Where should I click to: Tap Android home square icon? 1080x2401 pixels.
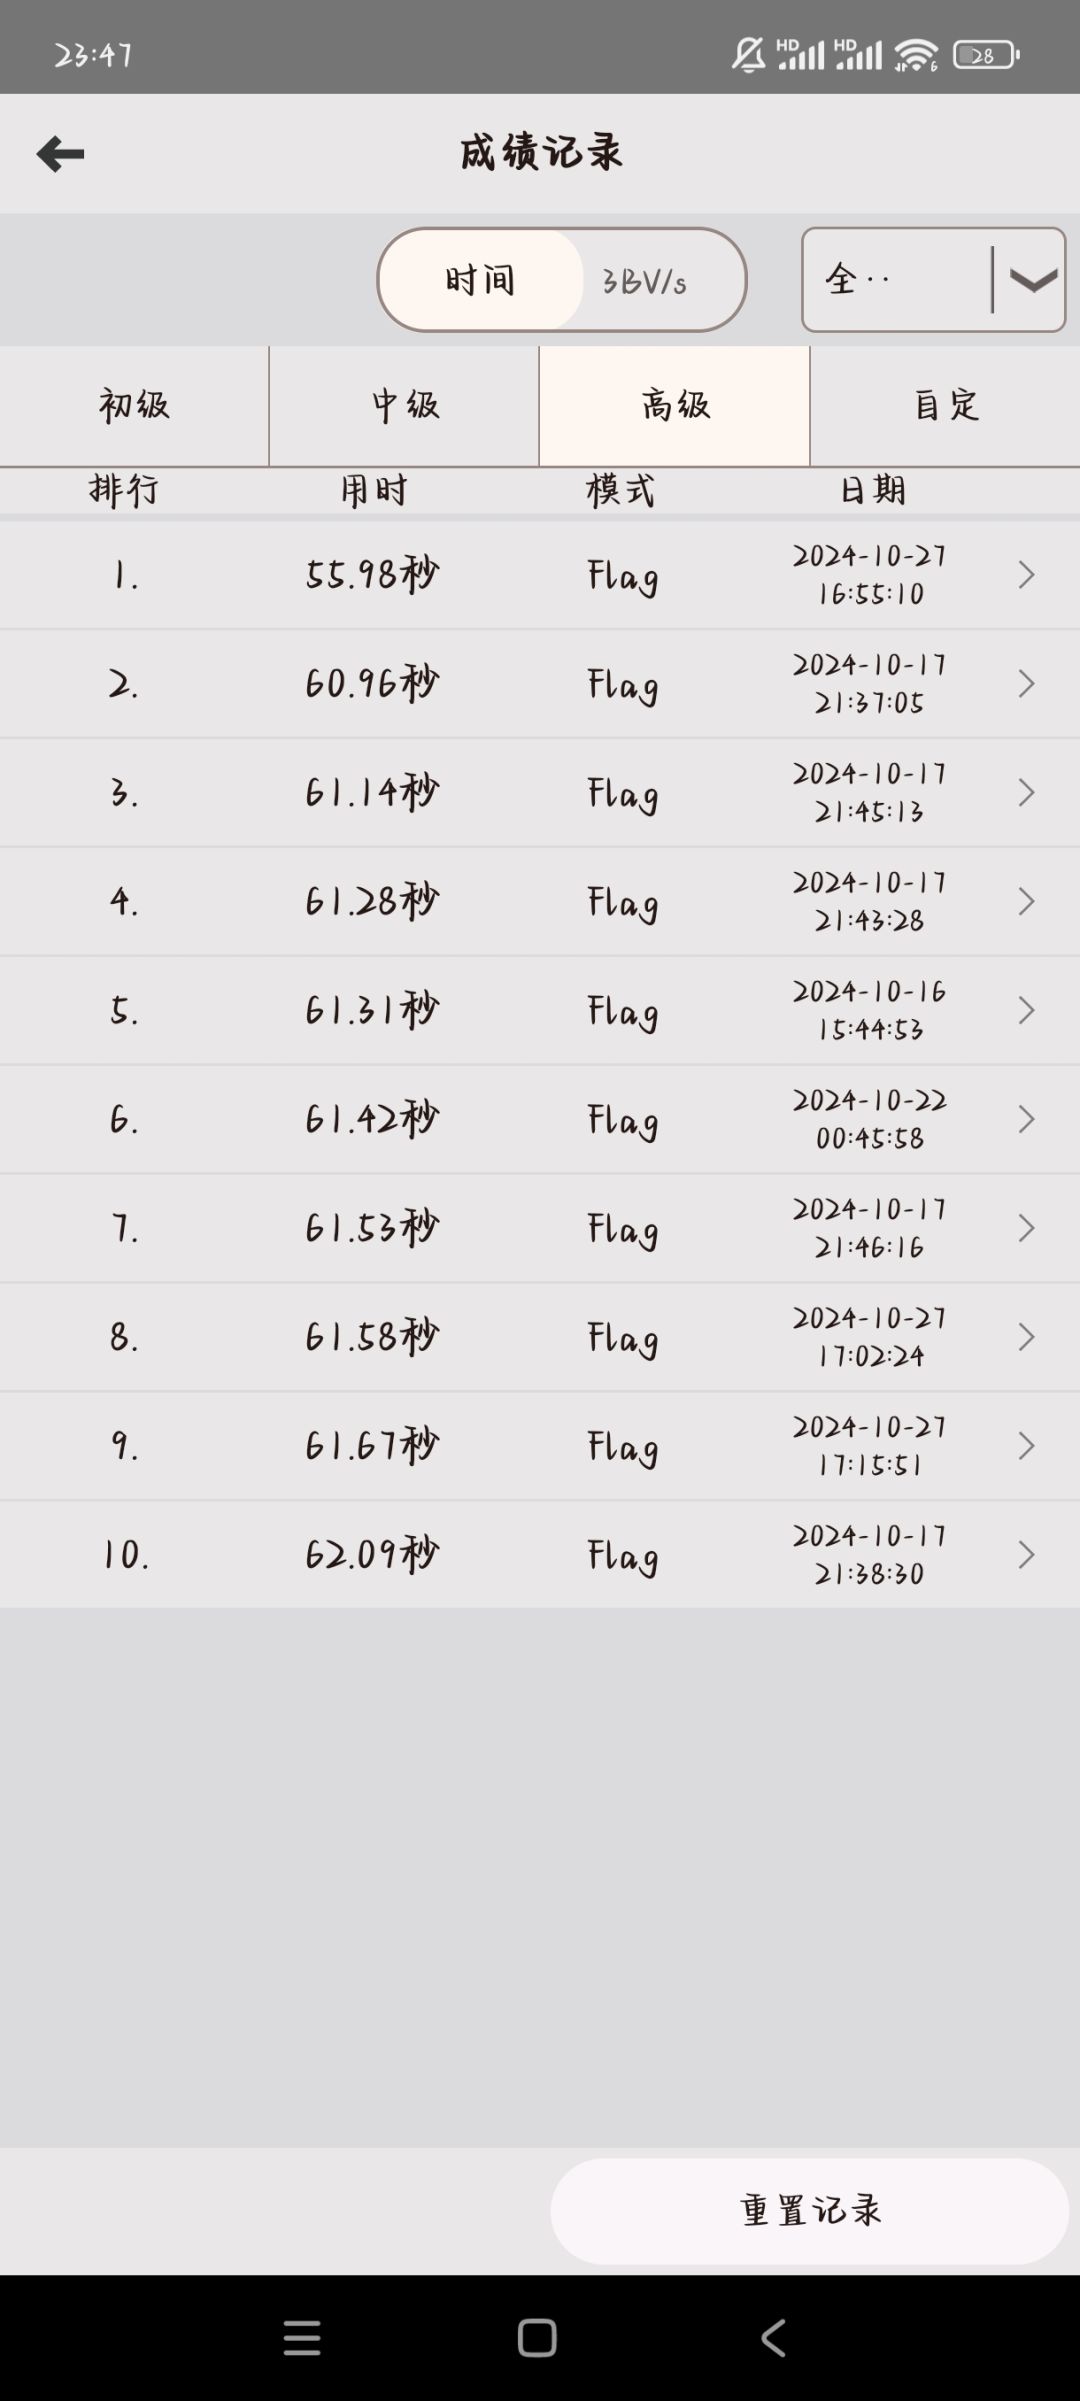[x=537, y=2338]
